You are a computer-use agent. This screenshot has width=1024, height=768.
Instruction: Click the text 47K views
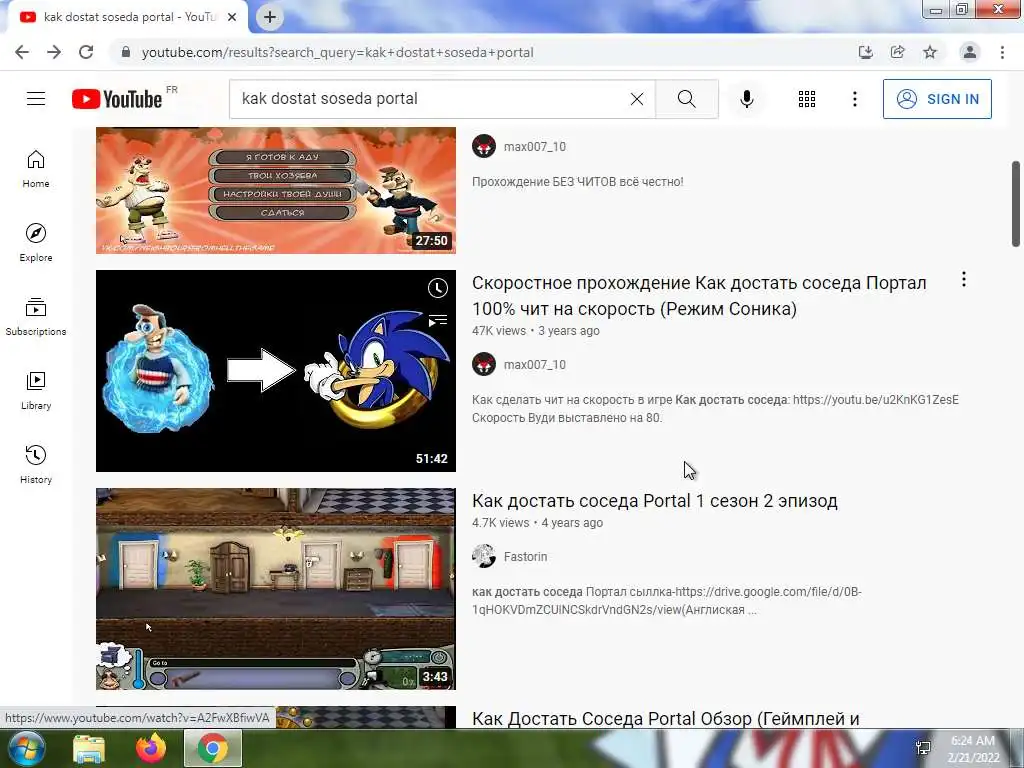[x=498, y=330]
